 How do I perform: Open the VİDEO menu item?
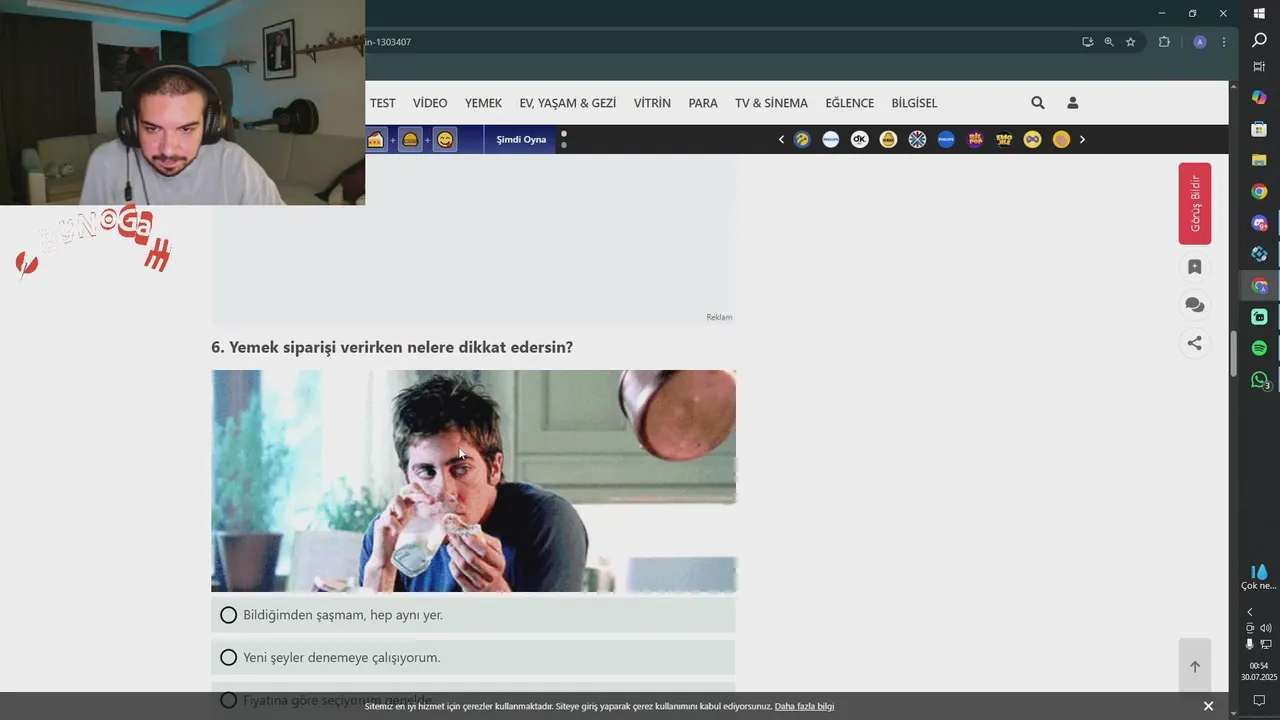[x=430, y=103]
